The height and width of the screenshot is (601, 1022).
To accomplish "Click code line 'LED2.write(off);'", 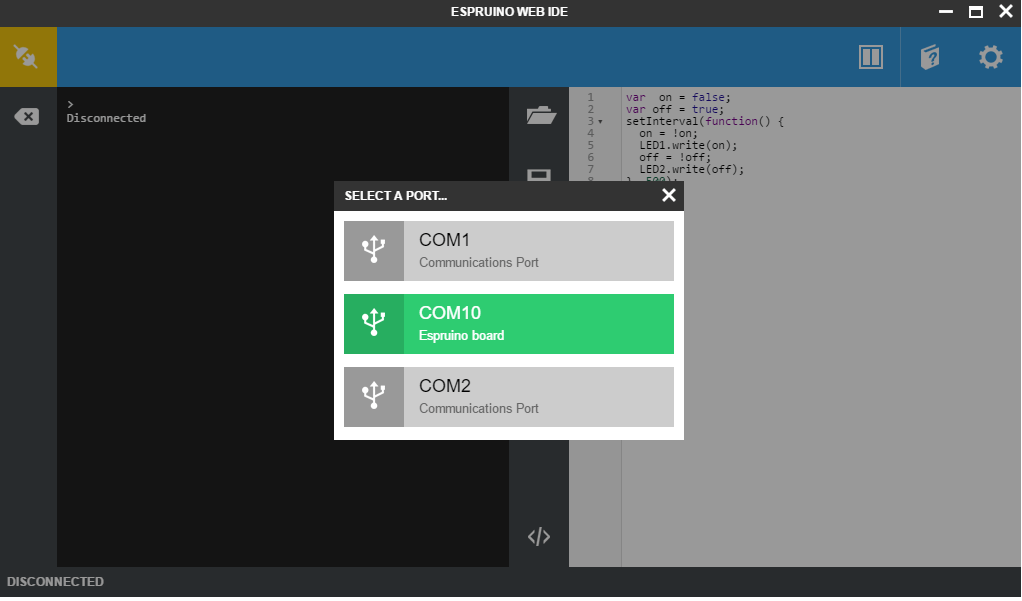I will [x=691, y=169].
